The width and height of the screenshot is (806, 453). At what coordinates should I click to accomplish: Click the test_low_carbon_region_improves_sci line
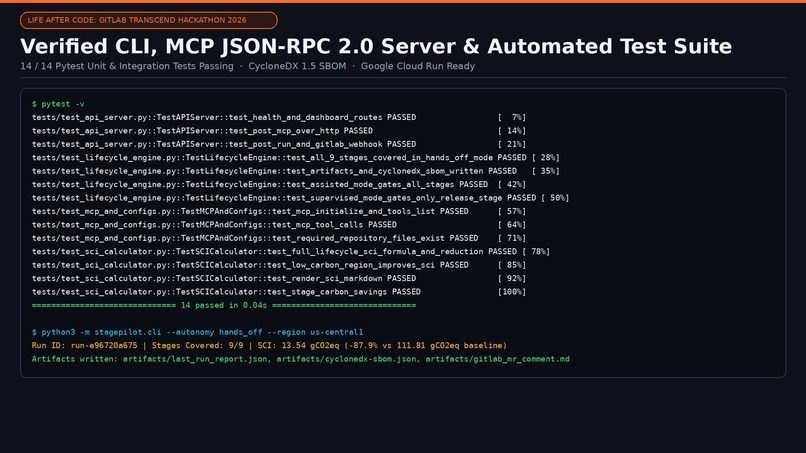(279, 264)
